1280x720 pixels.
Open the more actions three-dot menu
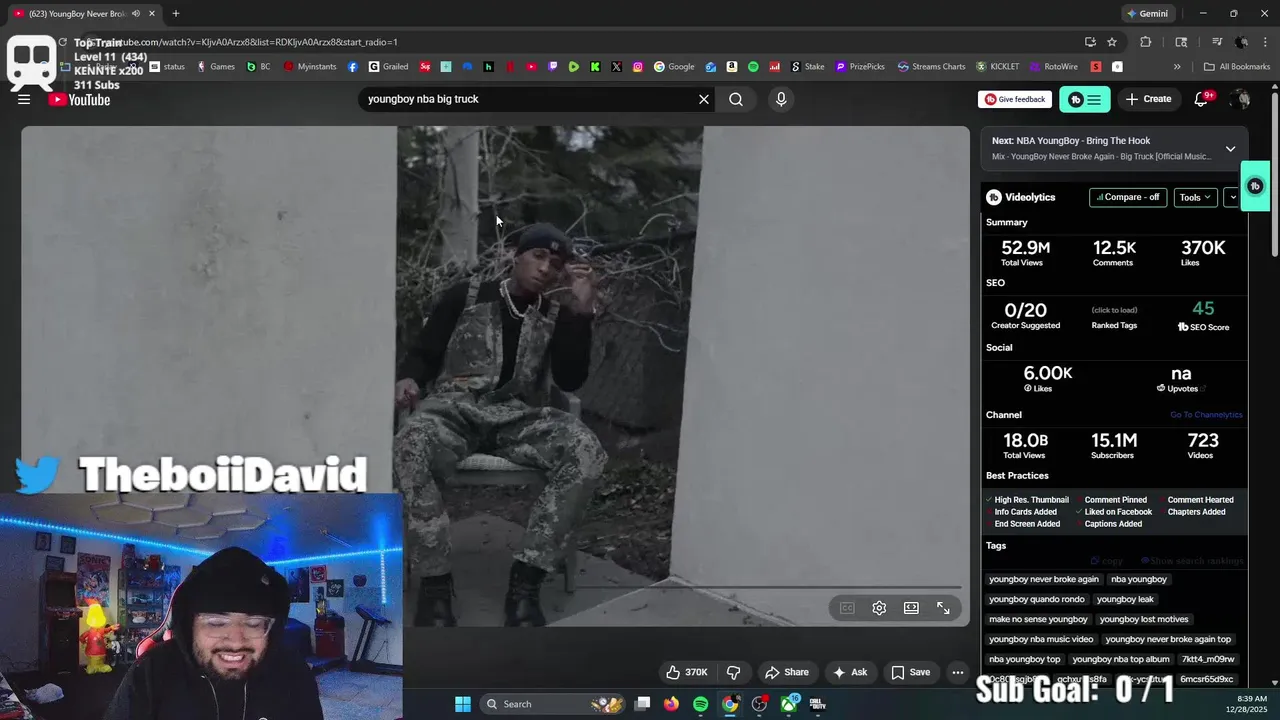tap(958, 672)
